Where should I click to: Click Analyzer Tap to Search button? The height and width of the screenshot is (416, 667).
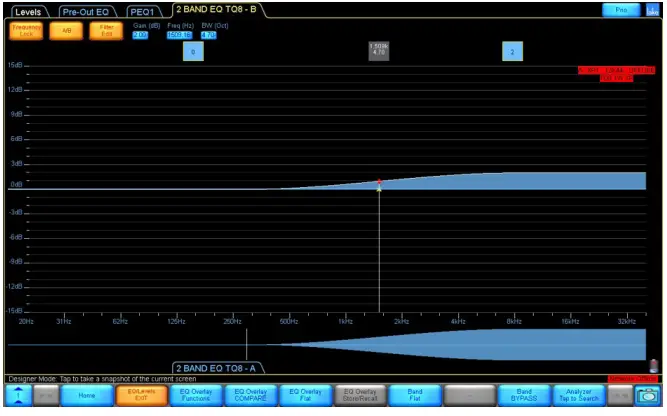pyautogui.click(x=579, y=395)
